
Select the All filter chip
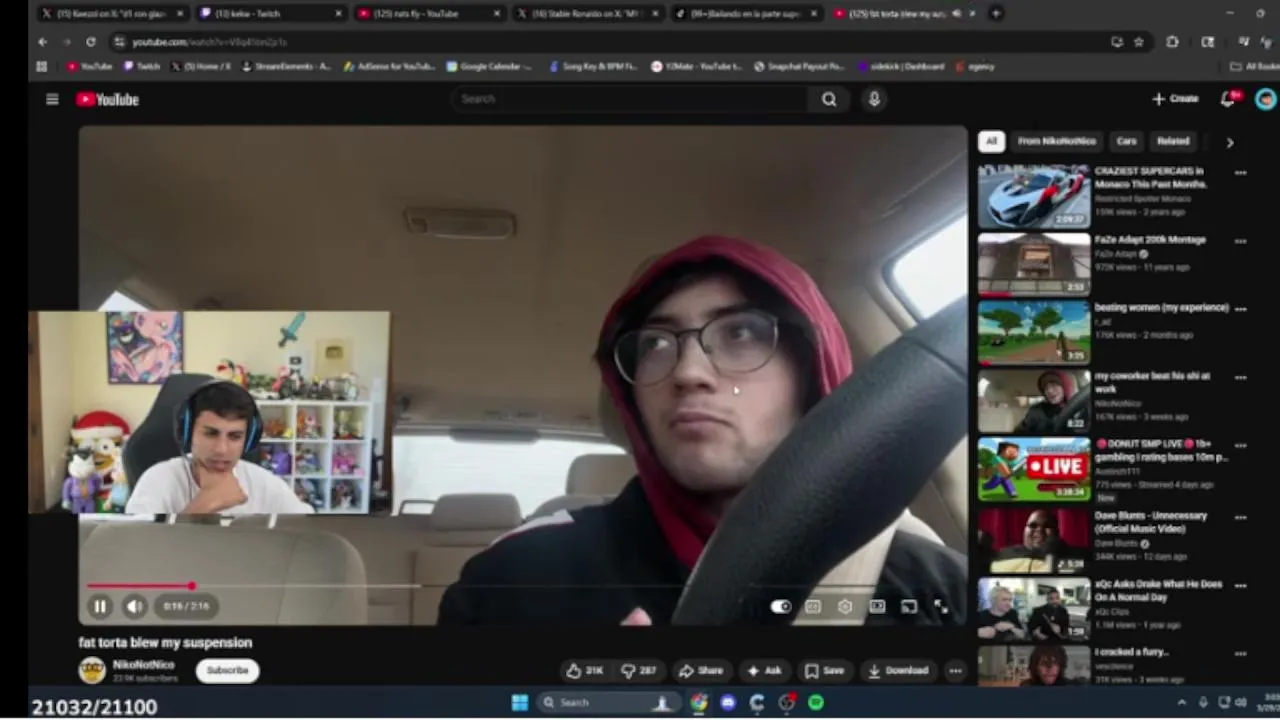991,141
